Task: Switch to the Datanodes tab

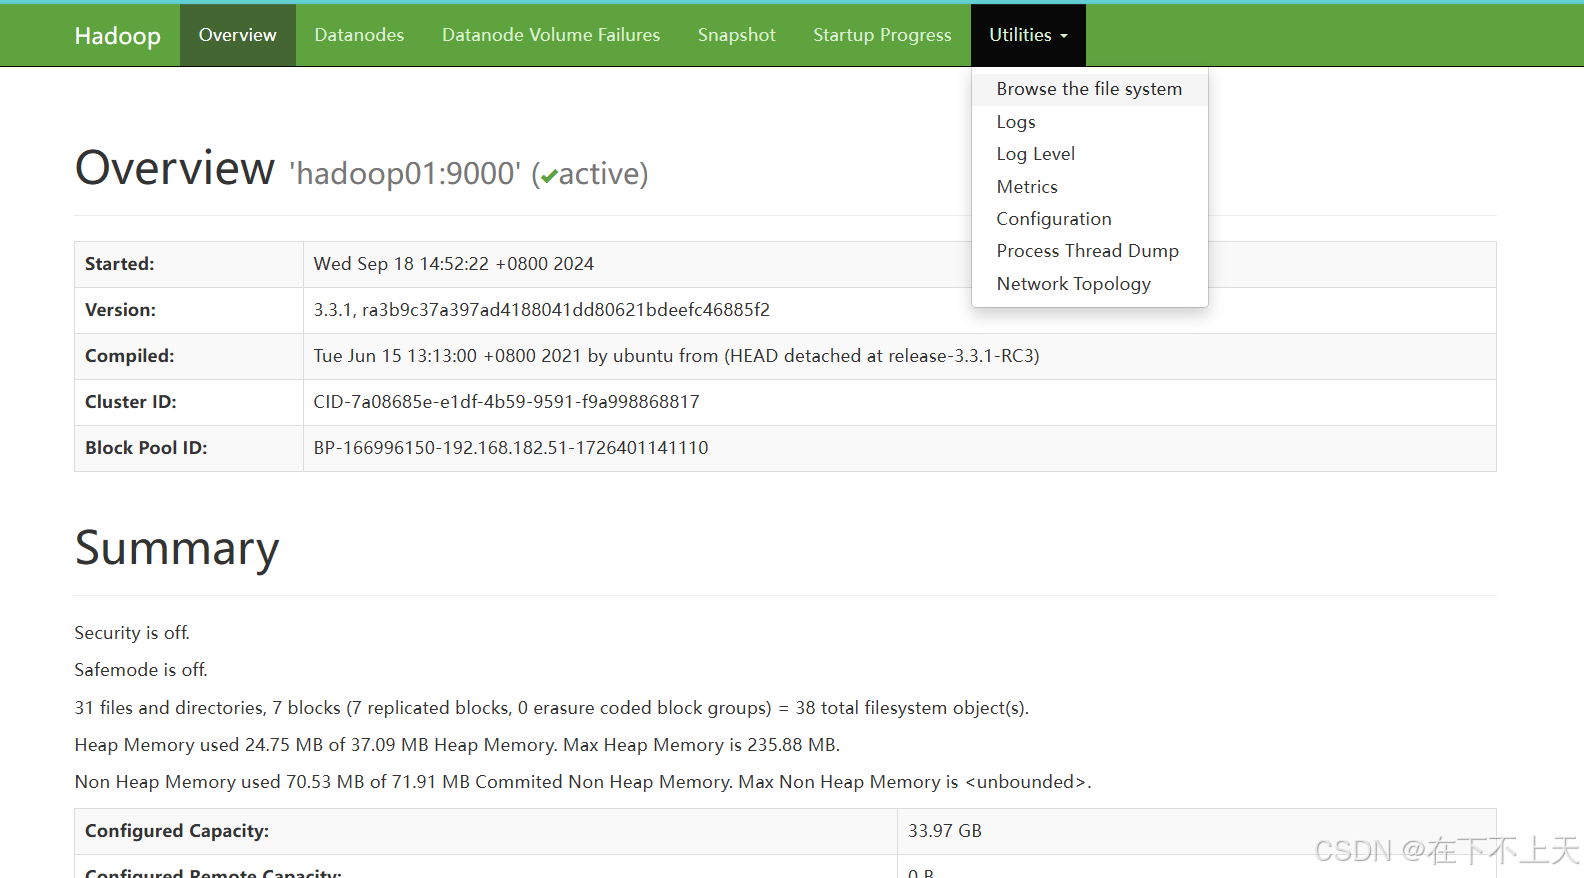Action: pyautogui.click(x=359, y=35)
